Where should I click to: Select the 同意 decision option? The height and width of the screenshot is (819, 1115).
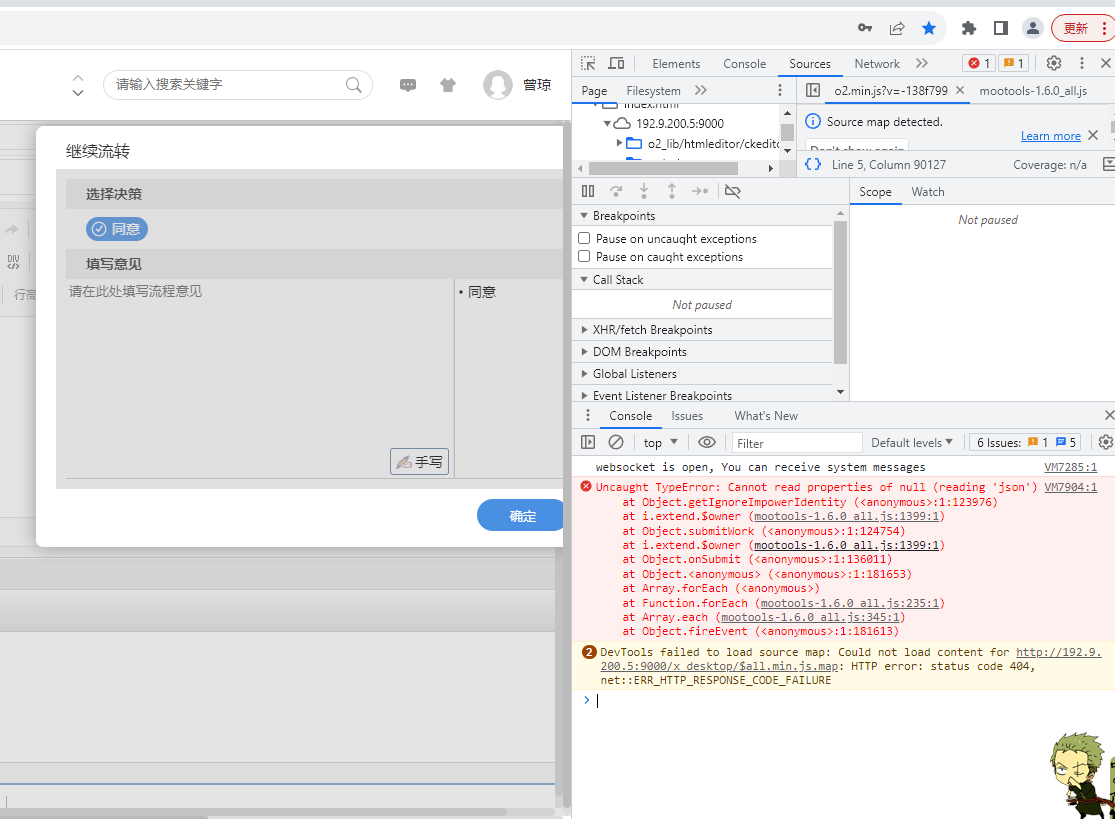(117, 229)
